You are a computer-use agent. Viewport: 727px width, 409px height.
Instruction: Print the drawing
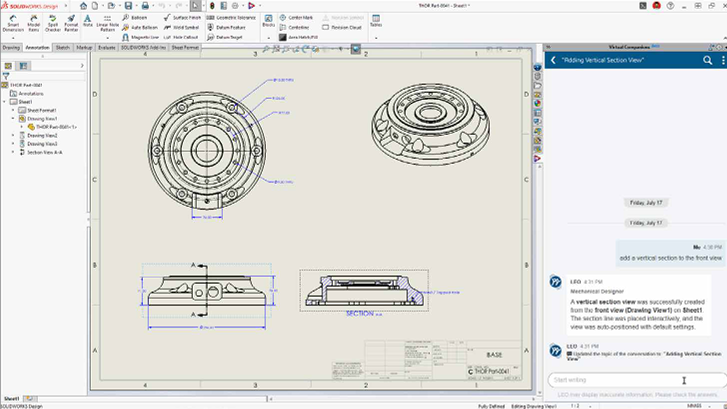coord(145,6)
